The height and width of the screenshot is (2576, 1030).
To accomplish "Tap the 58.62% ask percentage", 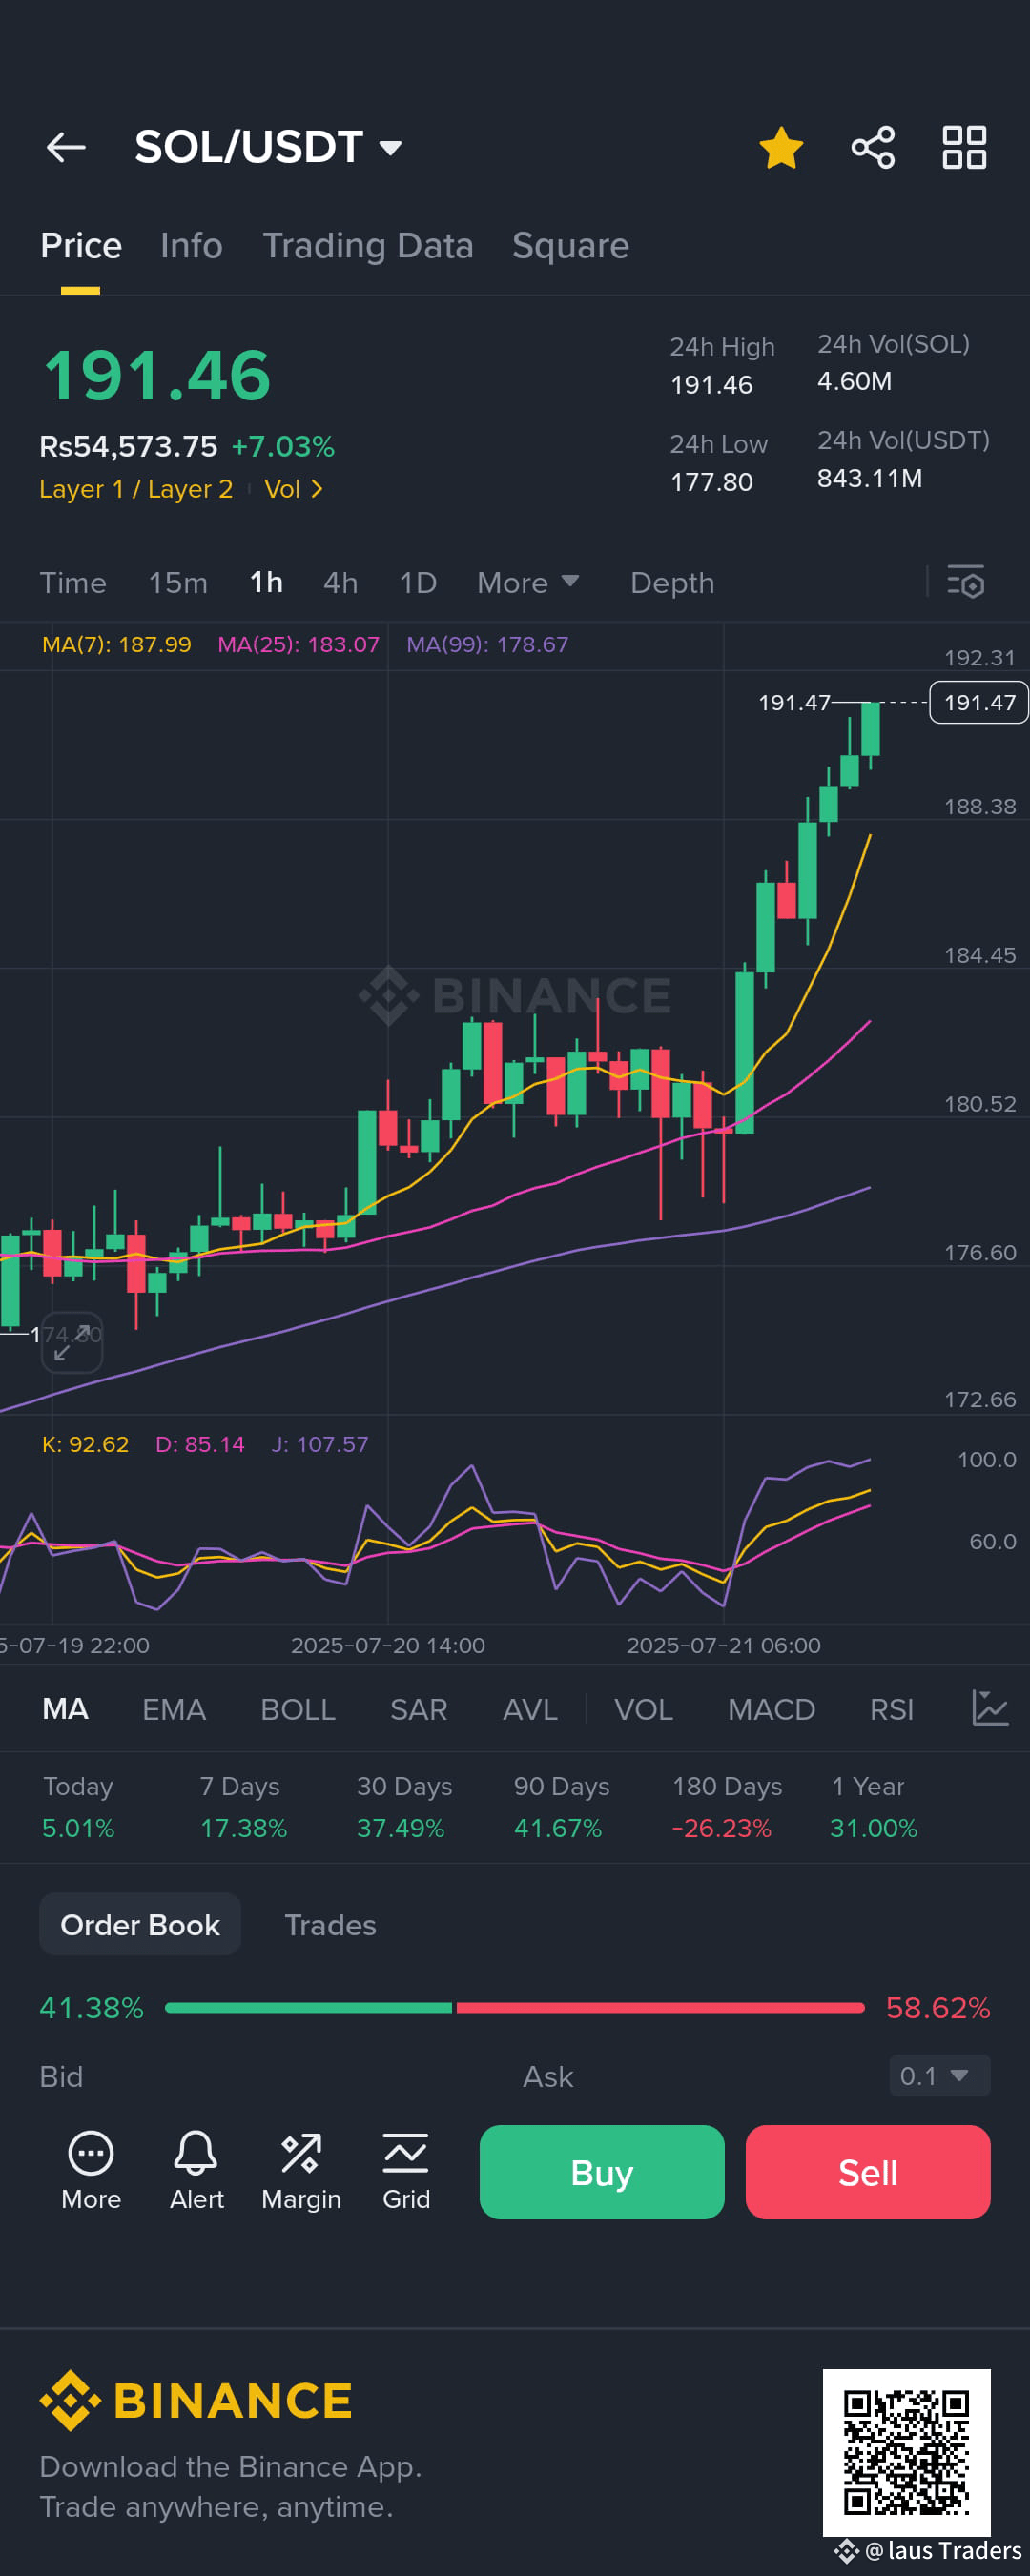I will click(x=938, y=2008).
